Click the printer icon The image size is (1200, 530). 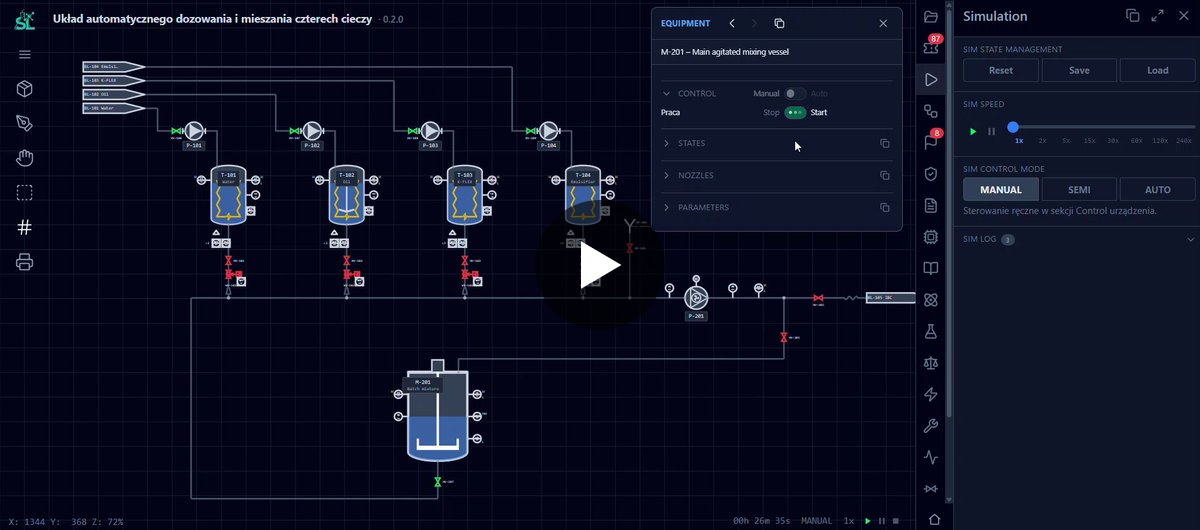(x=25, y=262)
